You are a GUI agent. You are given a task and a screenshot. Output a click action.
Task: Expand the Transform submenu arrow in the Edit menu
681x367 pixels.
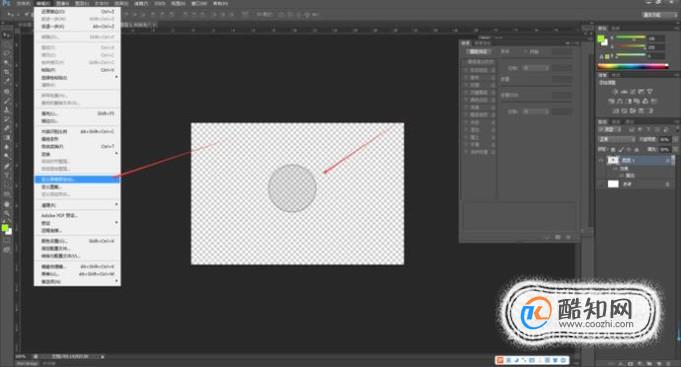(x=116, y=154)
